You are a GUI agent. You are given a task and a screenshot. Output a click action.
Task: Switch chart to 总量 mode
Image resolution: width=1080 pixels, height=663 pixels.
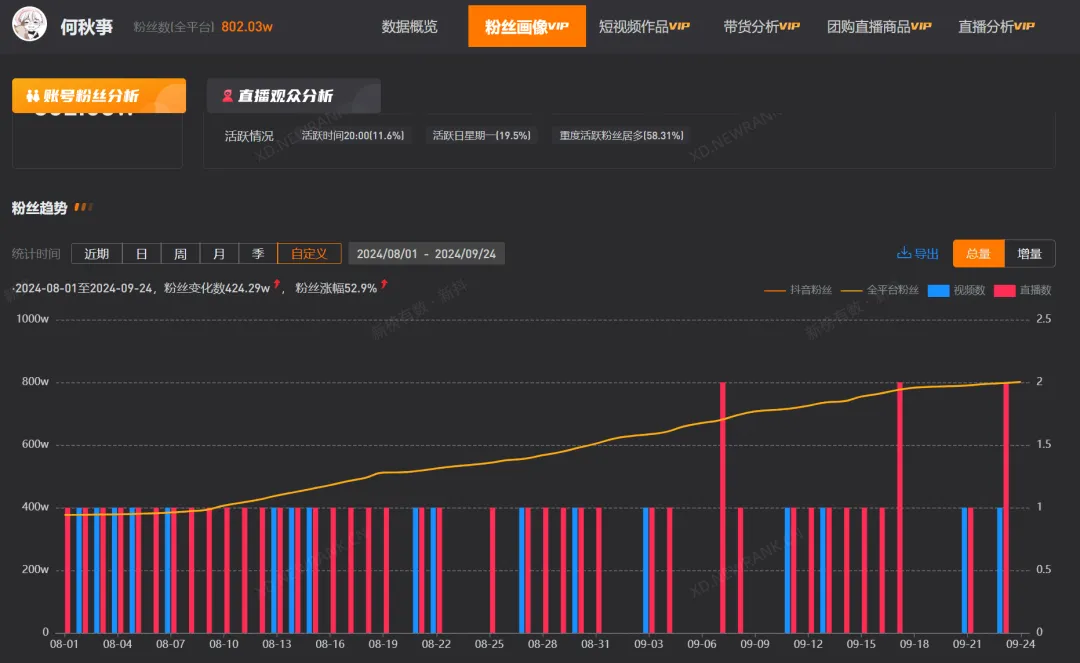pos(978,254)
